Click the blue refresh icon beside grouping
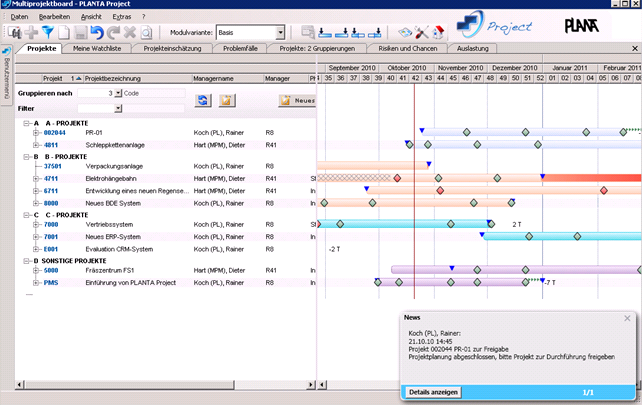Screen dimensions: 642x405 (203, 99)
